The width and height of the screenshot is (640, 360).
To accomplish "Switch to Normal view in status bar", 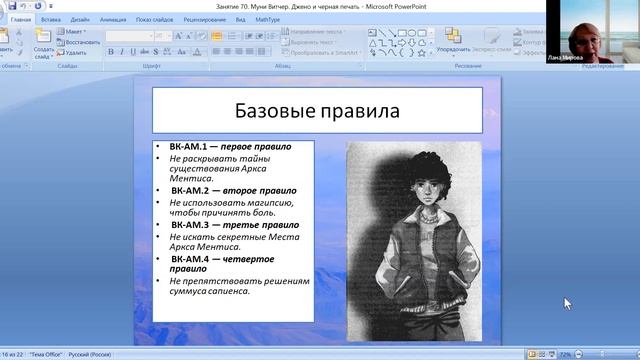I will (x=532, y=354).
